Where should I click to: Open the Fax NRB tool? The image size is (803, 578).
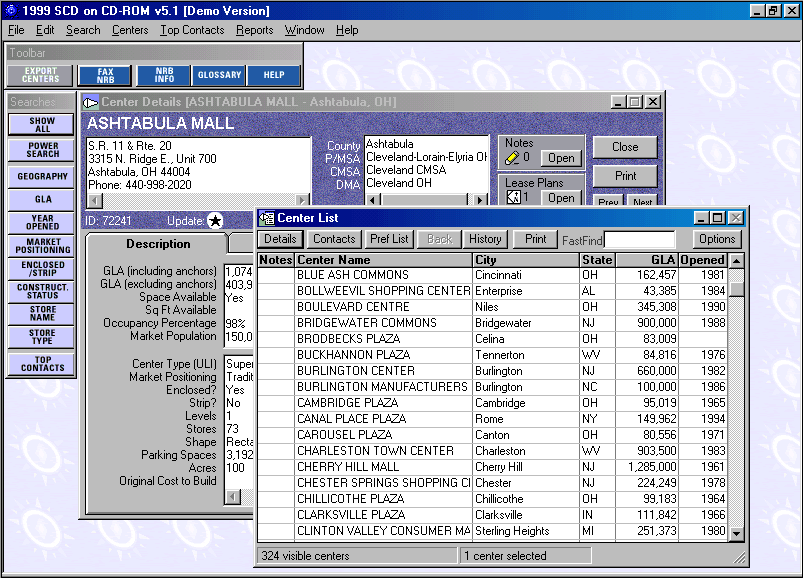tap(106, 75)
